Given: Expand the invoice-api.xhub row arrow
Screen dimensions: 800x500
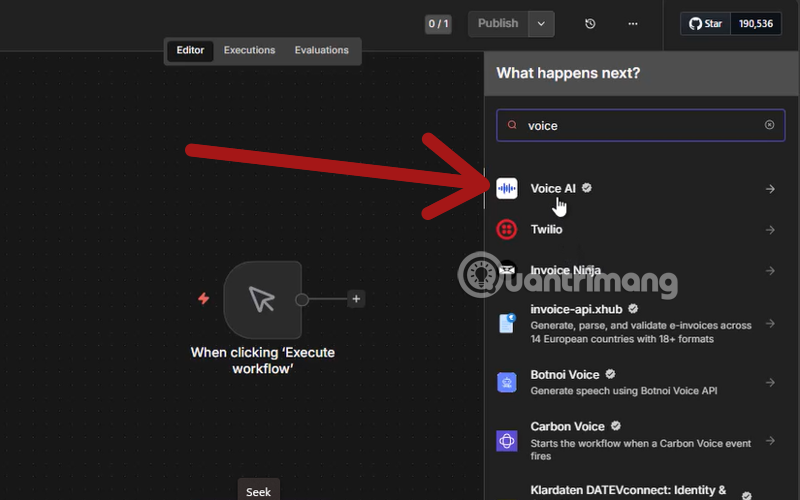Looking at the screenshot, I should coord(770,323).
